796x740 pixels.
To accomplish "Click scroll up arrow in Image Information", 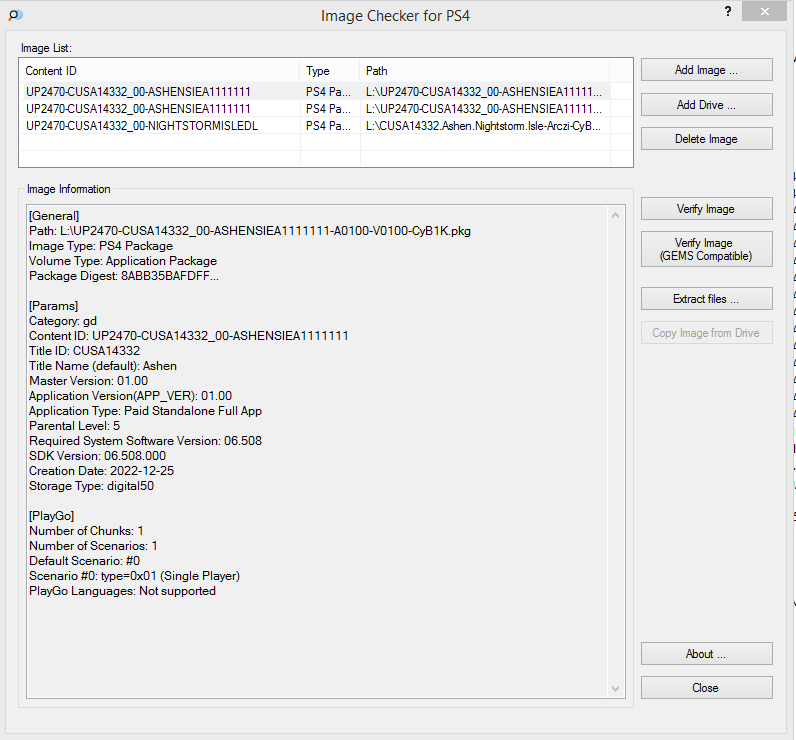I will tap(615, 215).
